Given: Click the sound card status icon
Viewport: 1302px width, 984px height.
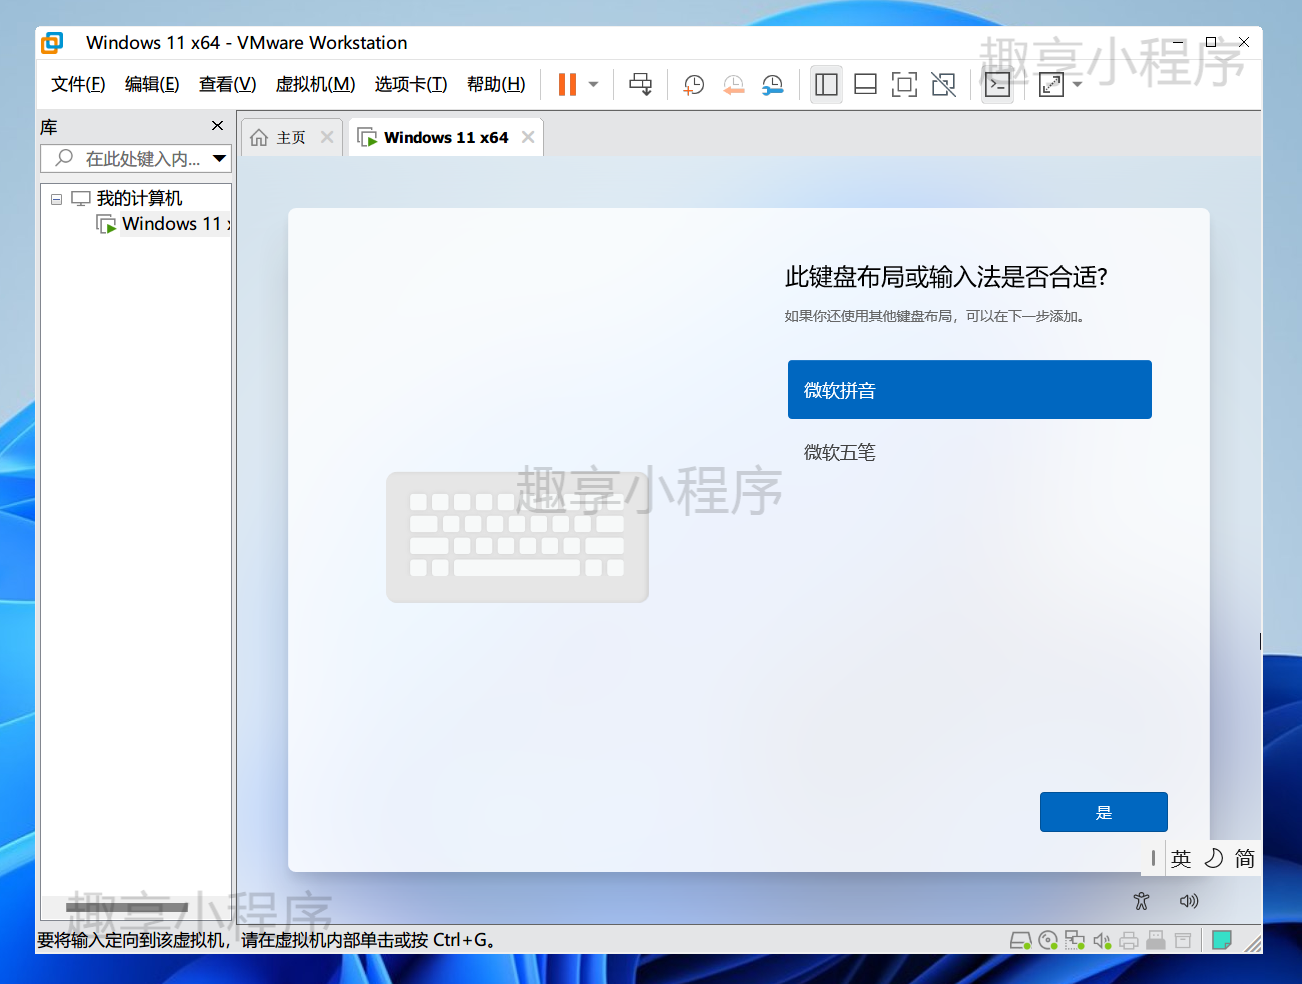Looking at the screenshot, I should click(1102, 940).
